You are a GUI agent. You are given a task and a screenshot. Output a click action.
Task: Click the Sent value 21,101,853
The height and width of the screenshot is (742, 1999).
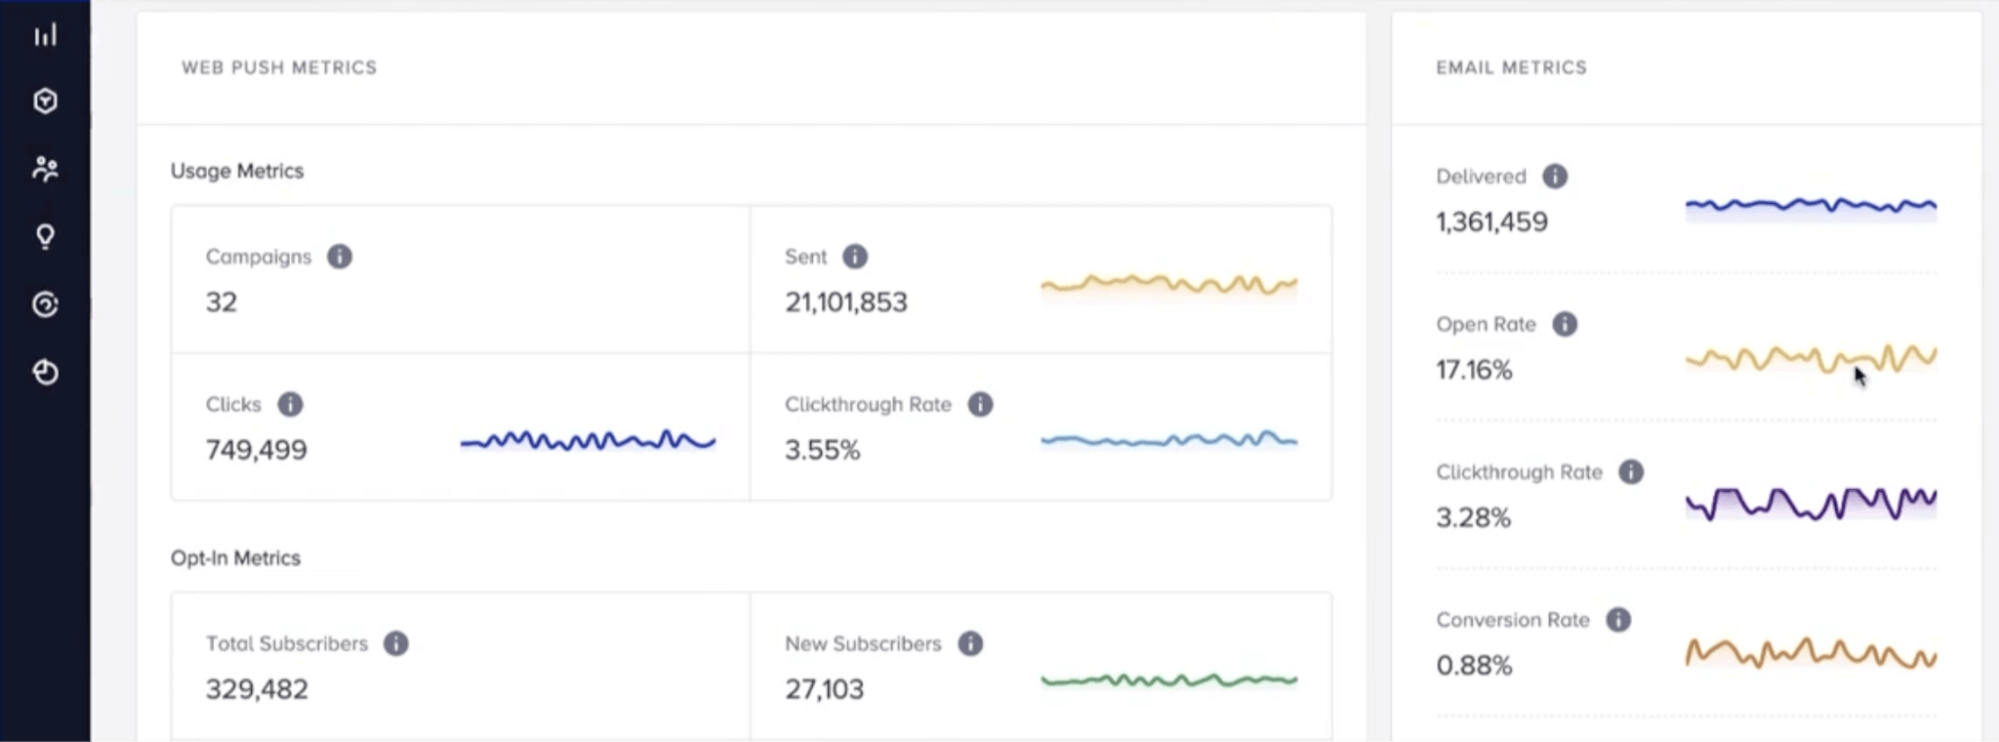(x=846, y=302)
